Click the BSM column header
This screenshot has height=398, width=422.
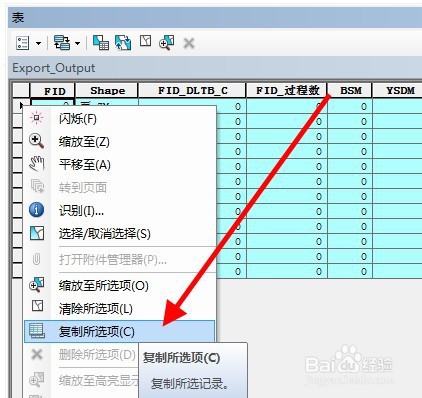coord(350,91)
